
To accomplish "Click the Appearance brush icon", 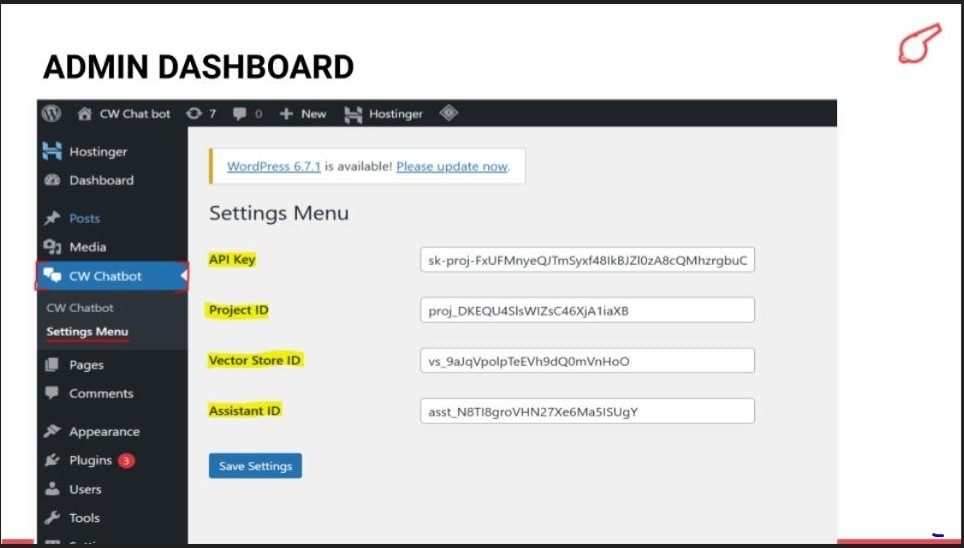I will 52,431.
